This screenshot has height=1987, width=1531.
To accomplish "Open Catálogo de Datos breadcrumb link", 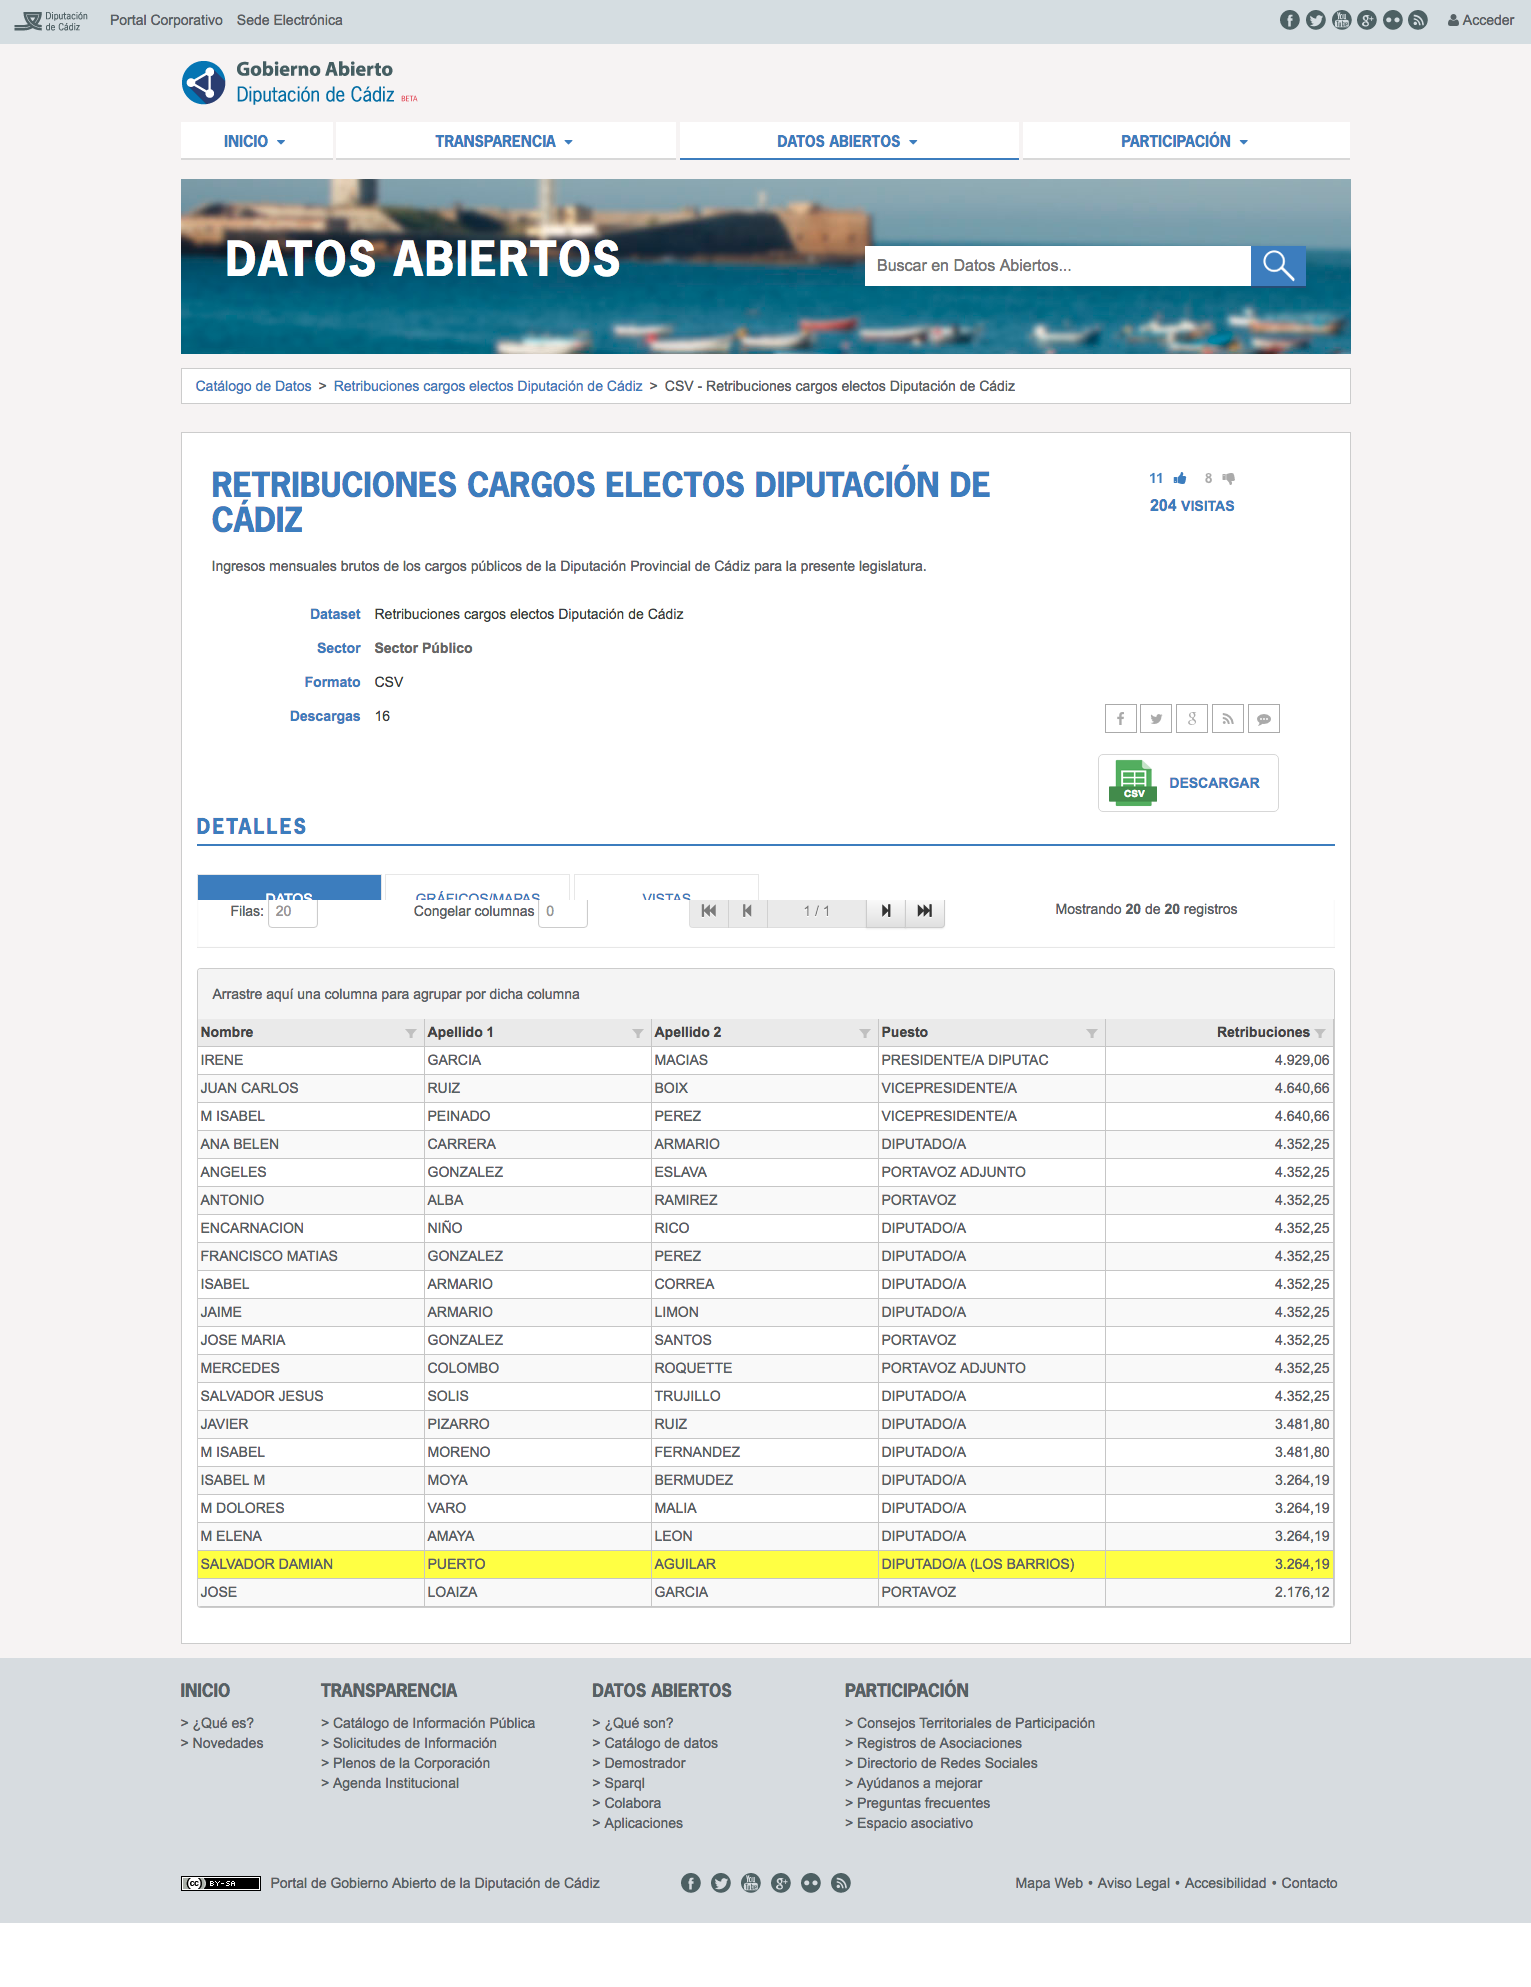I will (x=253, y=386).
